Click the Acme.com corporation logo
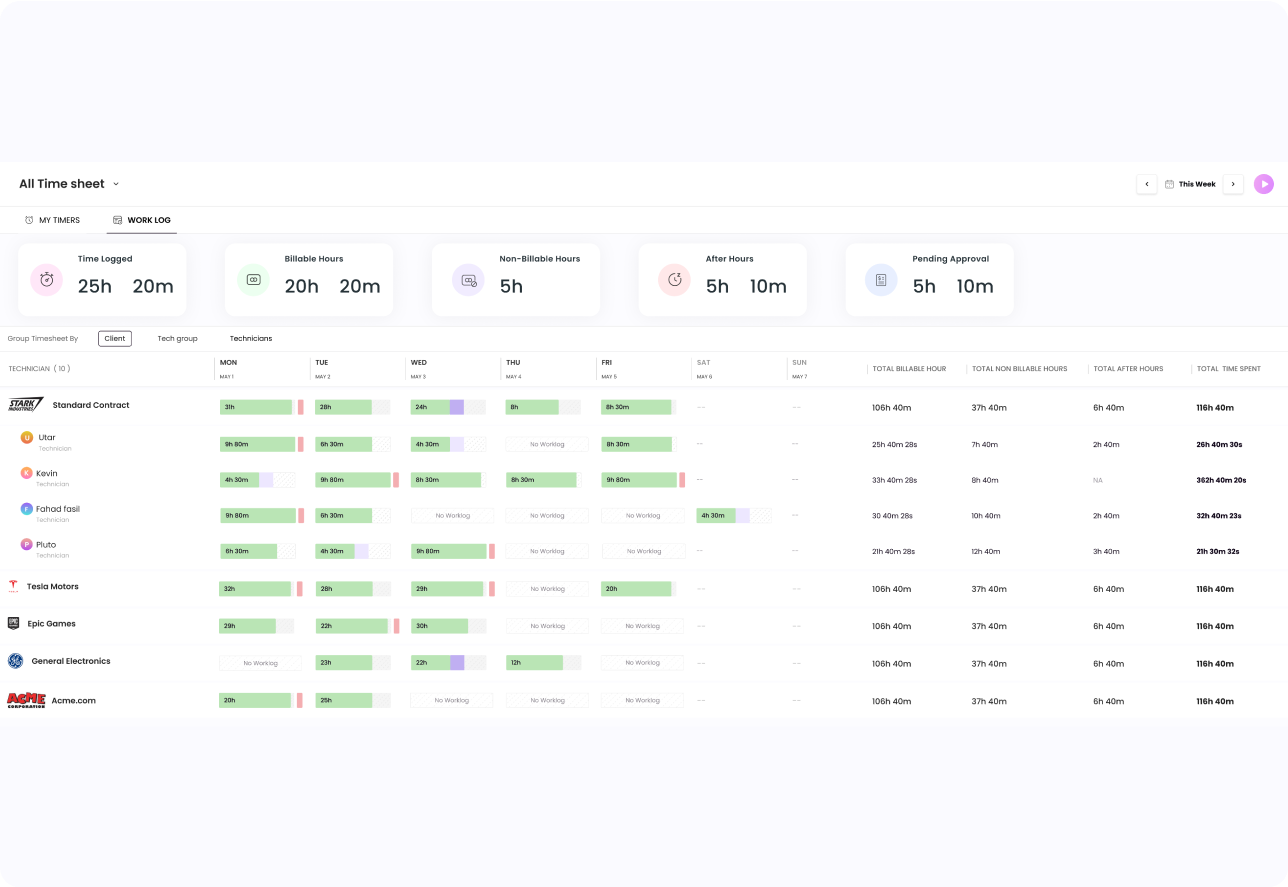Screen dimensions: 1288x887 coord(26,700)
